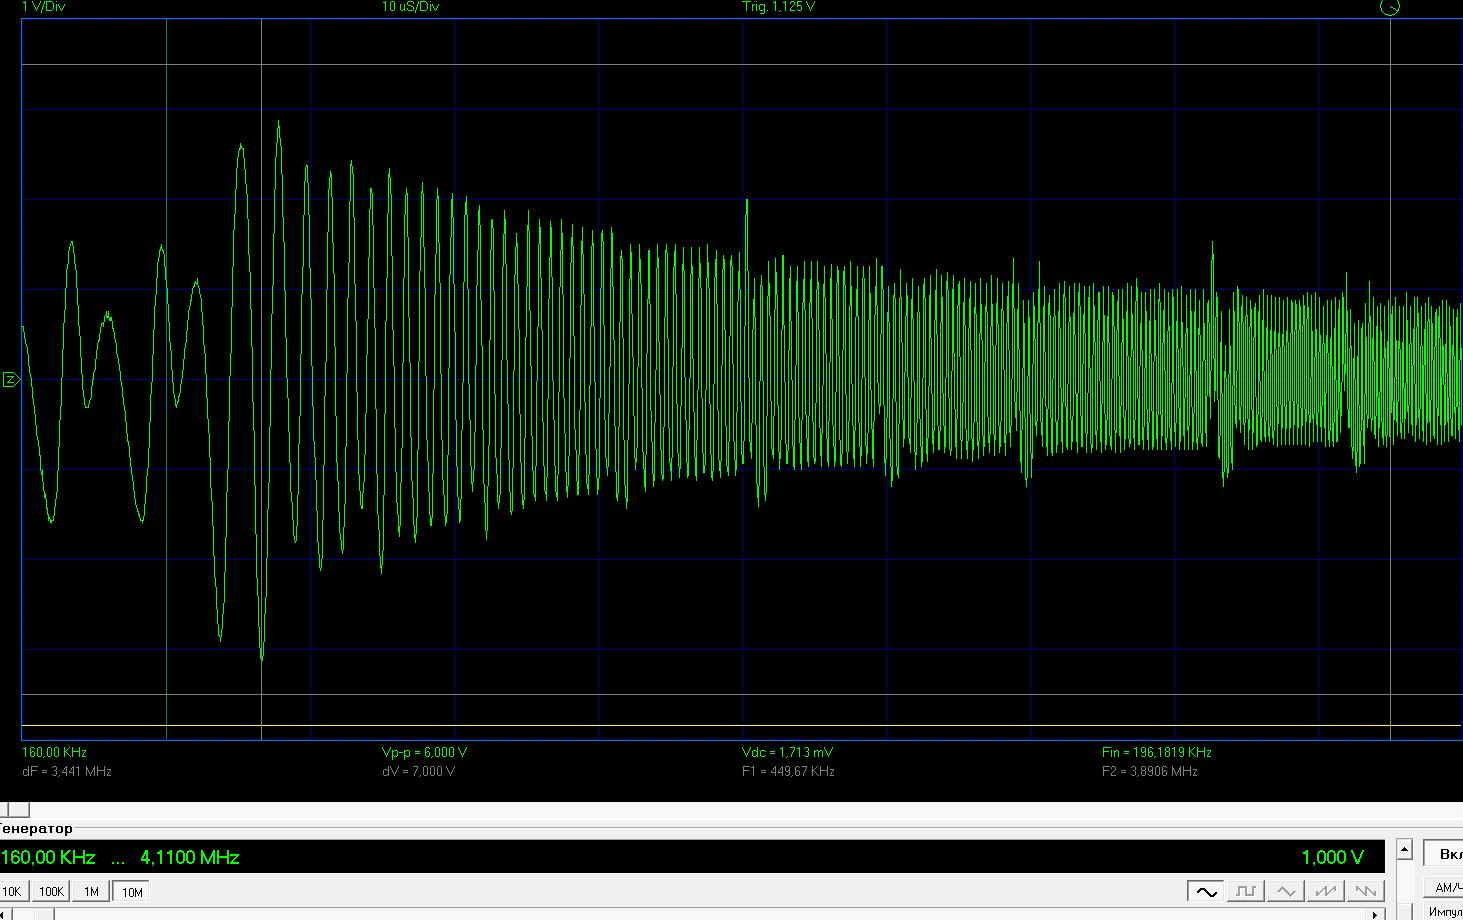
Task: Switch generator range to 1M
Action: pyautogui.click(x=91, y=891)
